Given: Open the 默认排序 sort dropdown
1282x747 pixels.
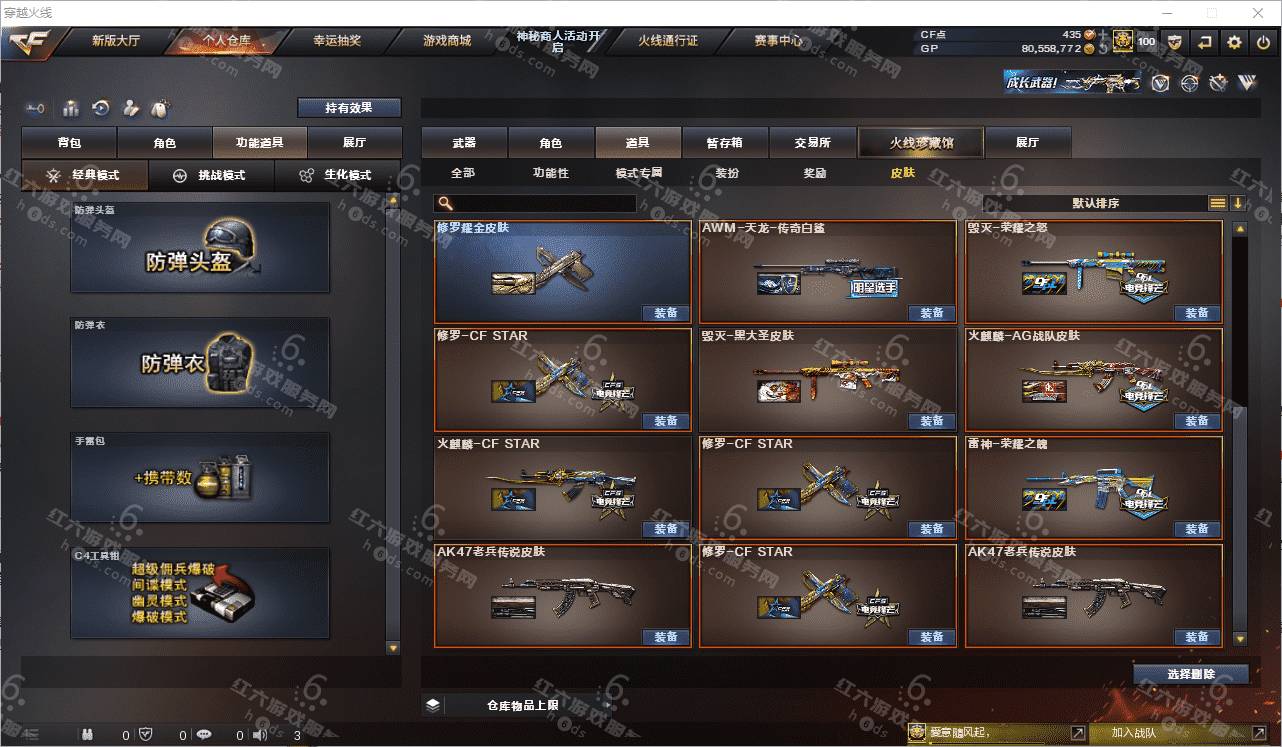Looking at the screenshot, I should (x=1095, y=203).
